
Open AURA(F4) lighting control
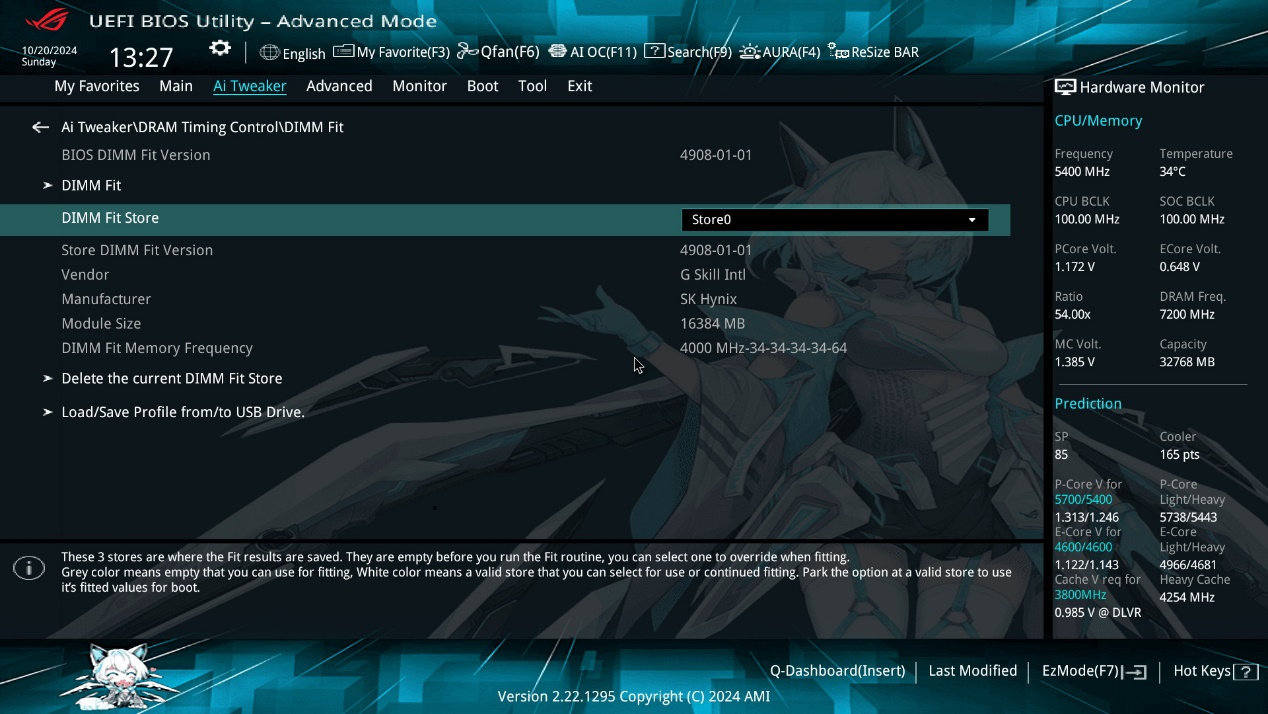[780, 52]
